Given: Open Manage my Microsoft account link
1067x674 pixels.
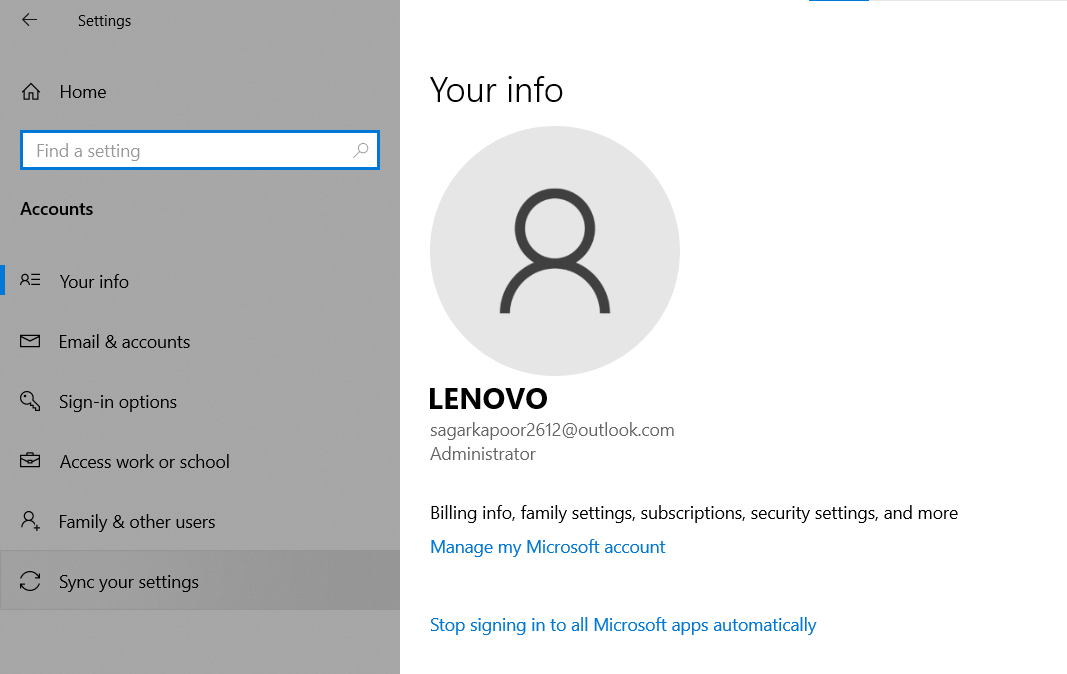Looking at the screenshot, I should (547, 547).
